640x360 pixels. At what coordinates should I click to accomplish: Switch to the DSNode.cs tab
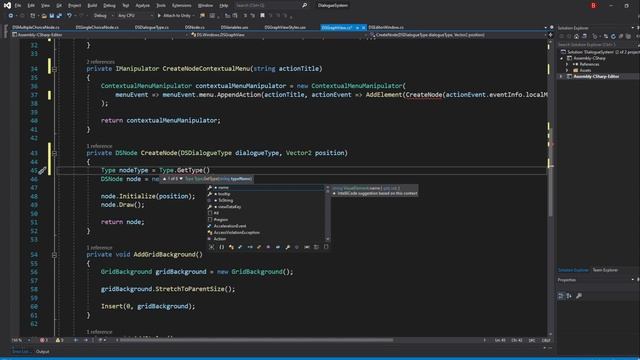[195, 27]
